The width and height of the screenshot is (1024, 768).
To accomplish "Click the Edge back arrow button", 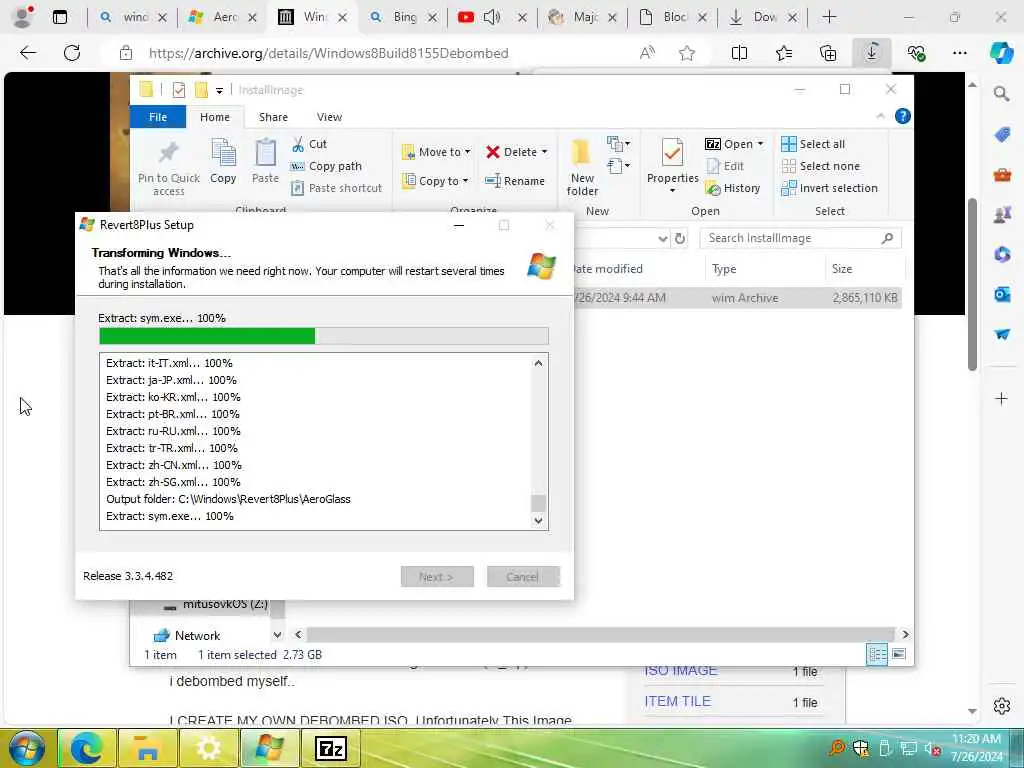I will (x=28, y=53).
